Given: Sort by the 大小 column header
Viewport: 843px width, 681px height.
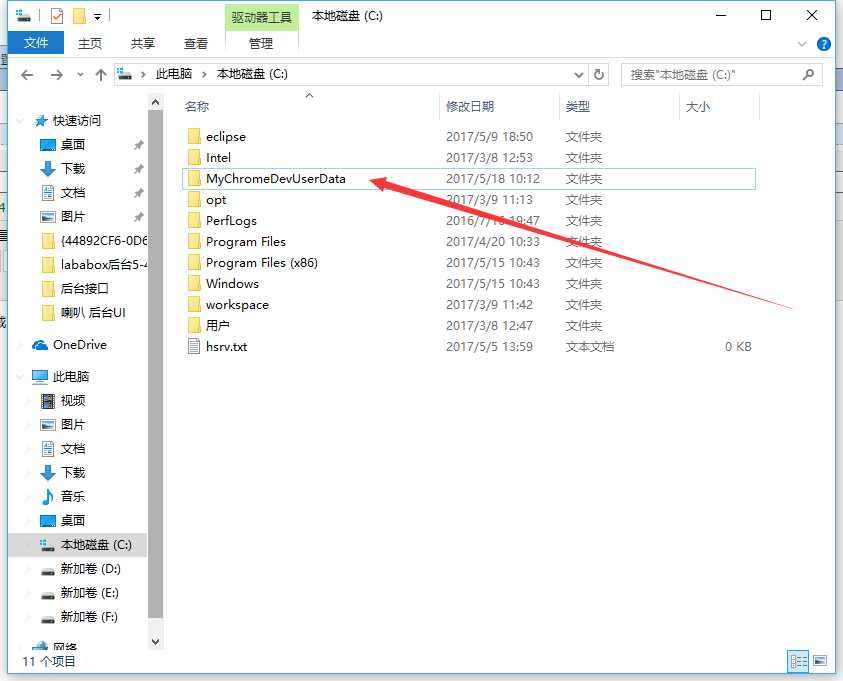Looking at the screenshot, I should point(698,106).
